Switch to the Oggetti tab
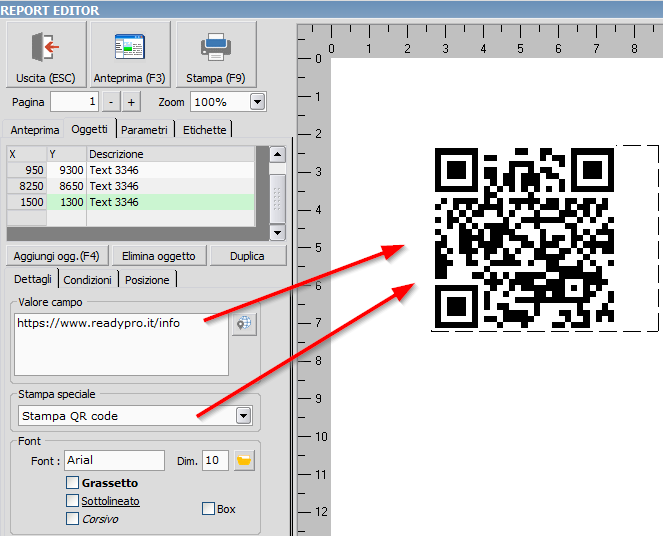Viewport: 663px width, 536px height. [89, 129]
